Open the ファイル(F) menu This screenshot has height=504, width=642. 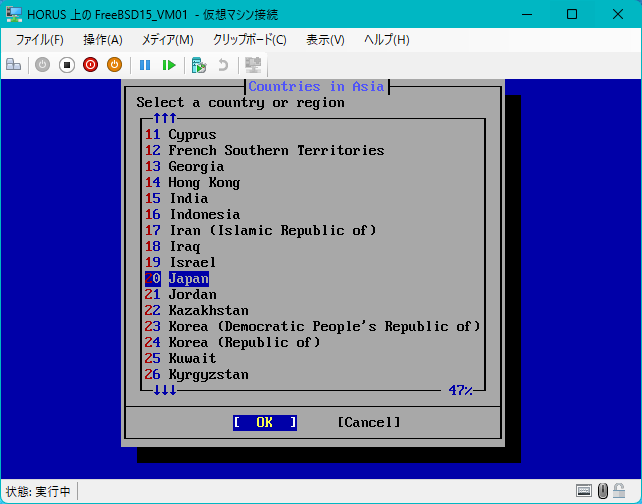point(39,40)
